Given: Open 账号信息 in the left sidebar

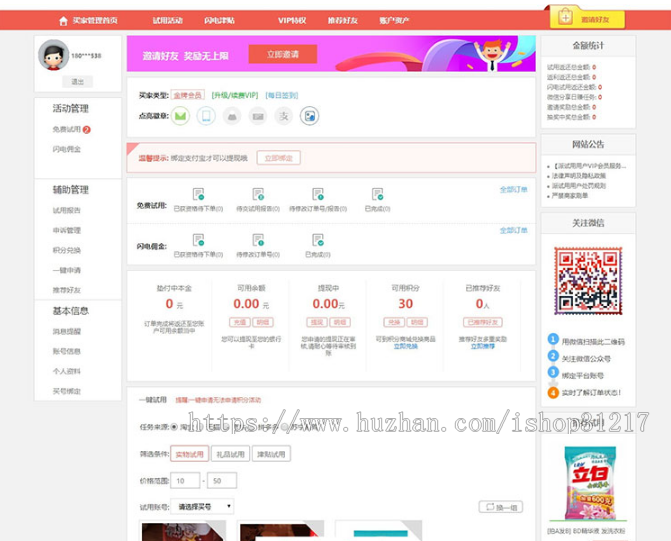Looking at the screenshot, I should point(67,351).
